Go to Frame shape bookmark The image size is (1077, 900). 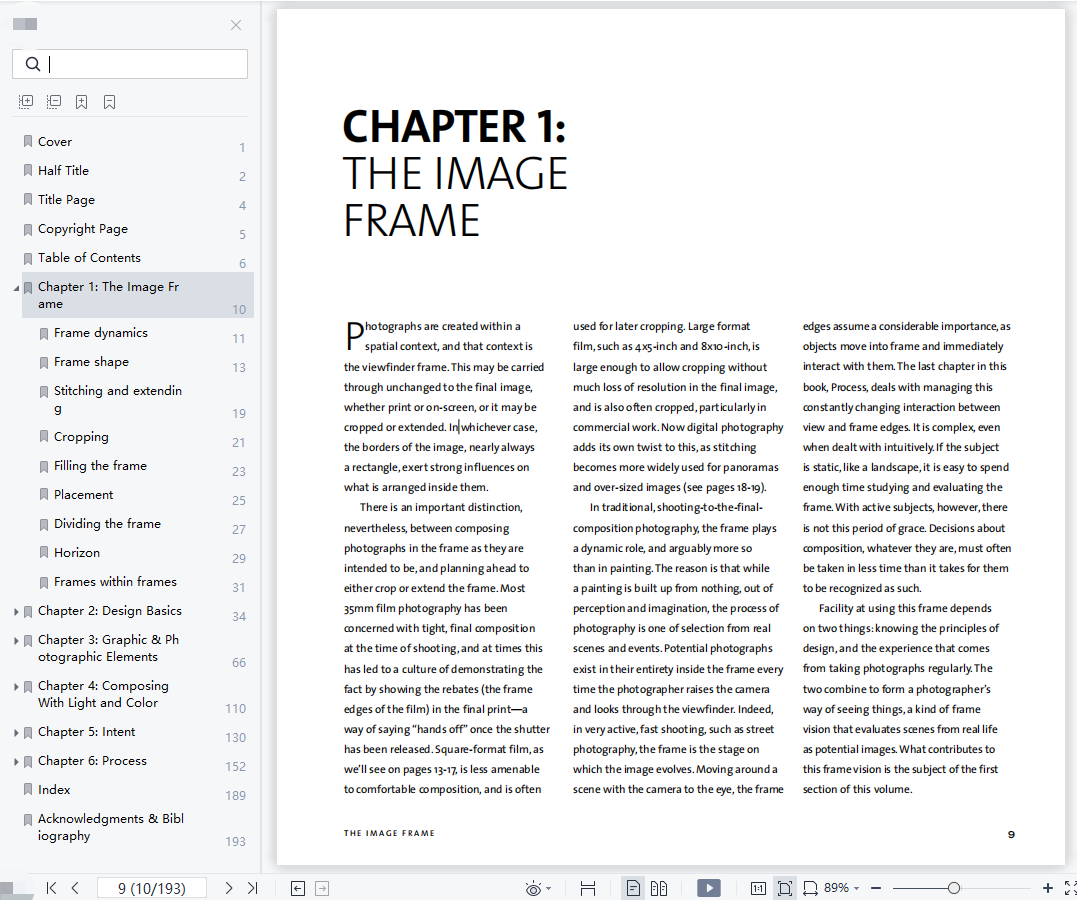coord(91,361)
